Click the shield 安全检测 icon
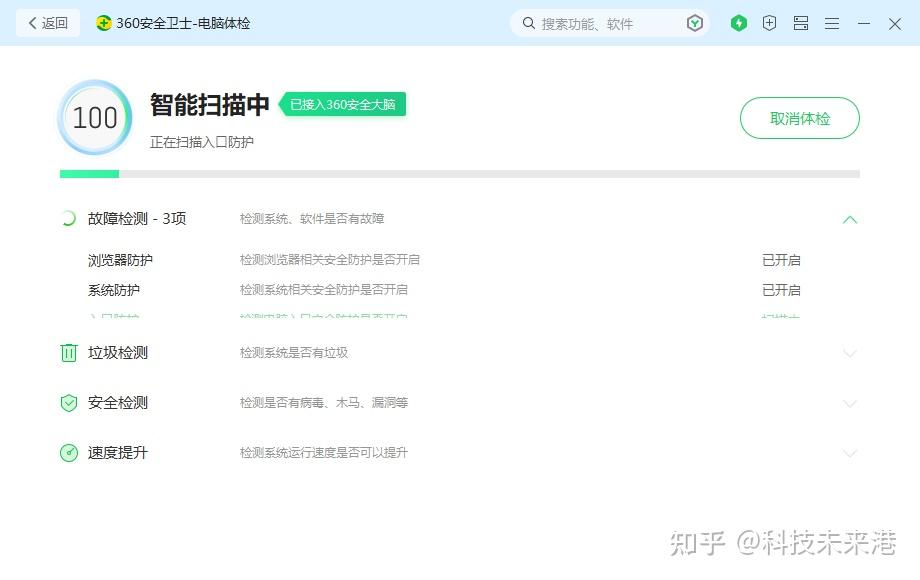The width and height of the screenshot is (920, 580). [69, 403]
